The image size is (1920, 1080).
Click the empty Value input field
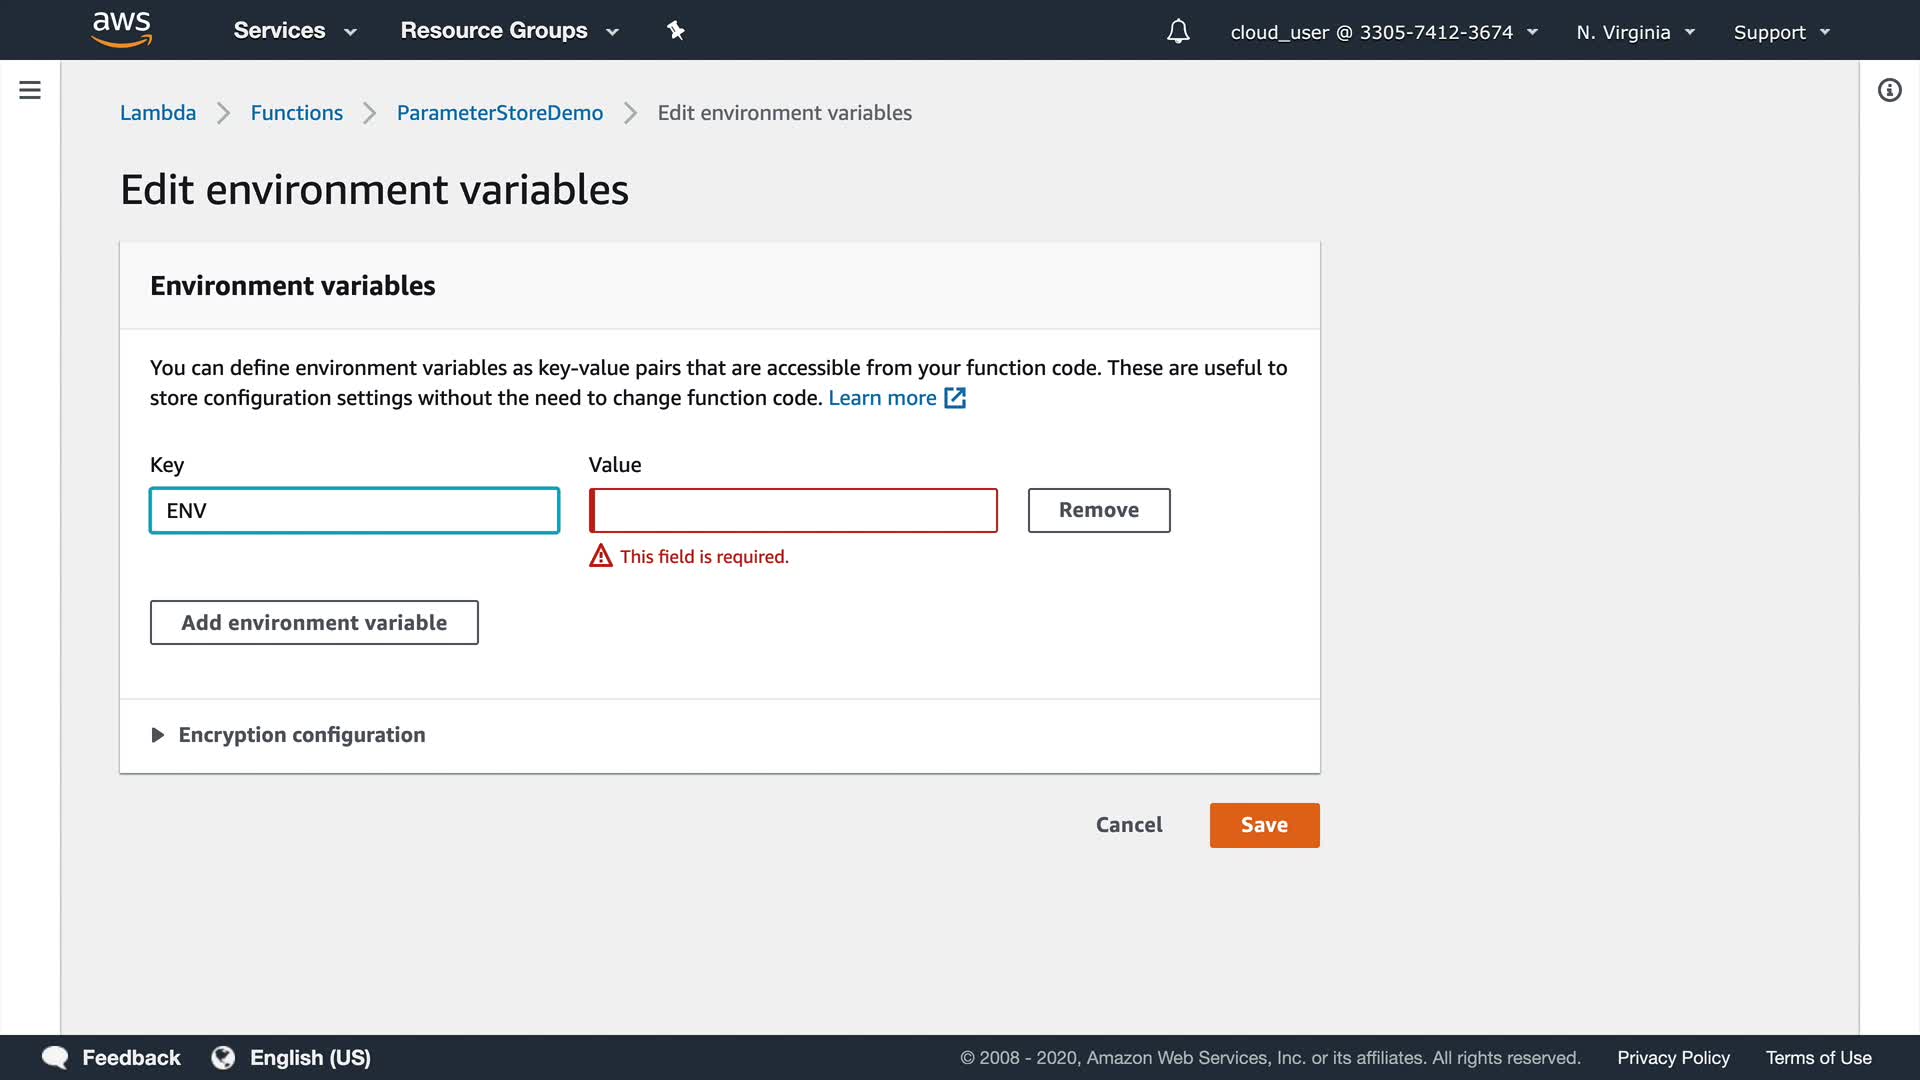point(794,510)
